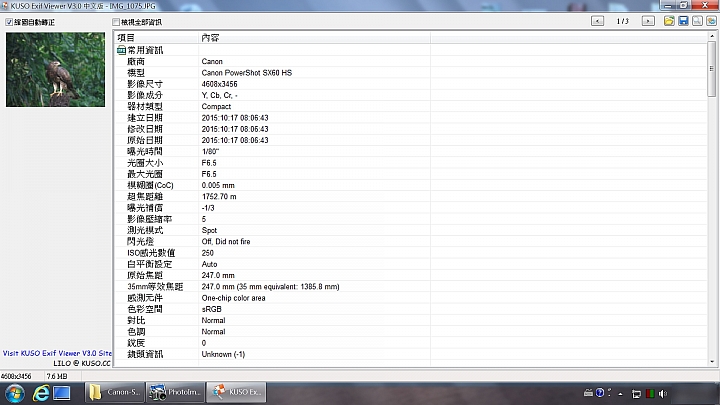
Task: Select the 'Off, Did not fire' flash value
Action: click(226, 242)
